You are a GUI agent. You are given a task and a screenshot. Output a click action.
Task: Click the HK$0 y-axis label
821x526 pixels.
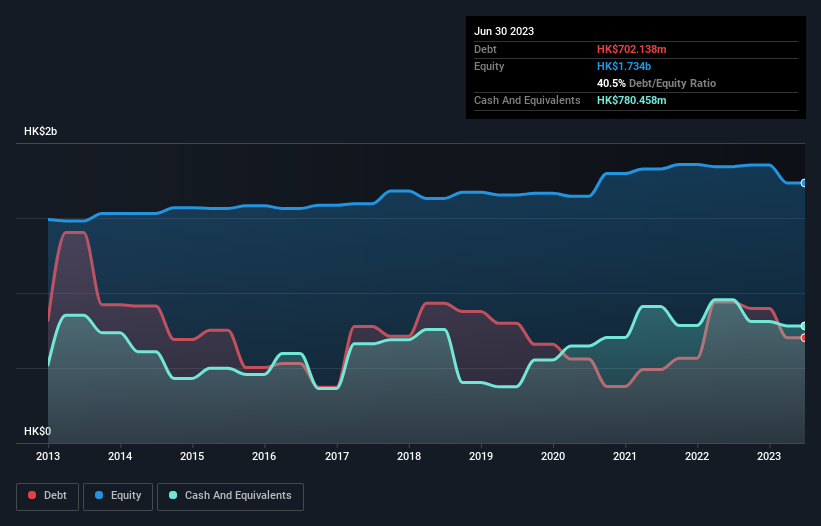[x=38, y=431]
